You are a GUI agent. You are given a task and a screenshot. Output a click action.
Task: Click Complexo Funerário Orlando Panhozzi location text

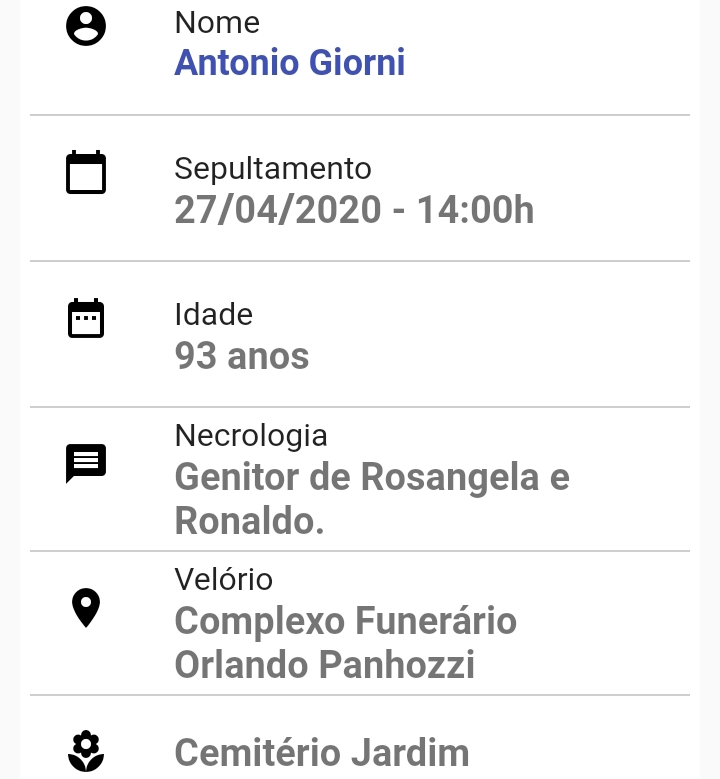click(346, 643)
